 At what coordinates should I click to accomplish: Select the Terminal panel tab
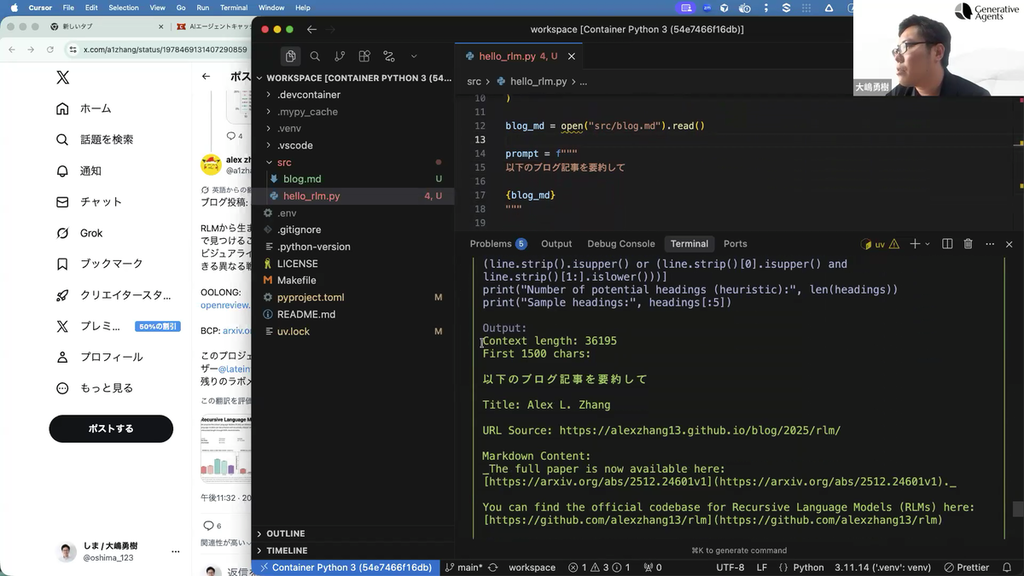tap(689, 244)
